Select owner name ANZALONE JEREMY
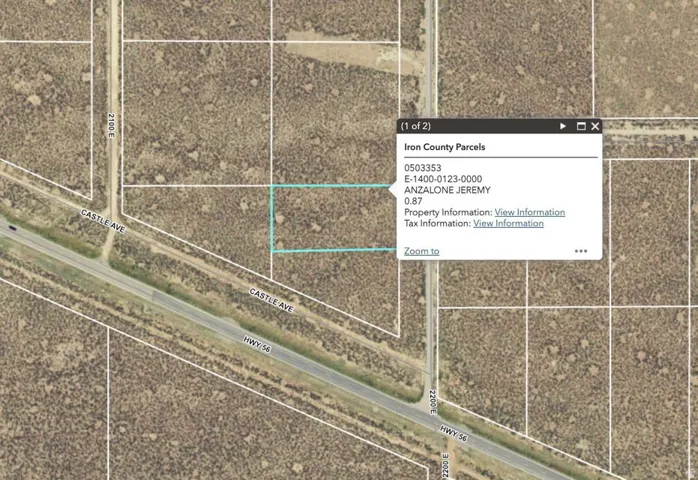Viewport: 698px width, 480px height. pyautogui.click(x=447, y=190)
